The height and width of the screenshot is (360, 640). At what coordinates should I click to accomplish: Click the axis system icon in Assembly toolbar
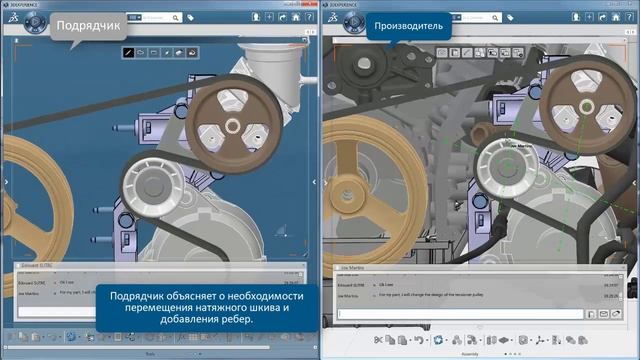coord(540,340)
